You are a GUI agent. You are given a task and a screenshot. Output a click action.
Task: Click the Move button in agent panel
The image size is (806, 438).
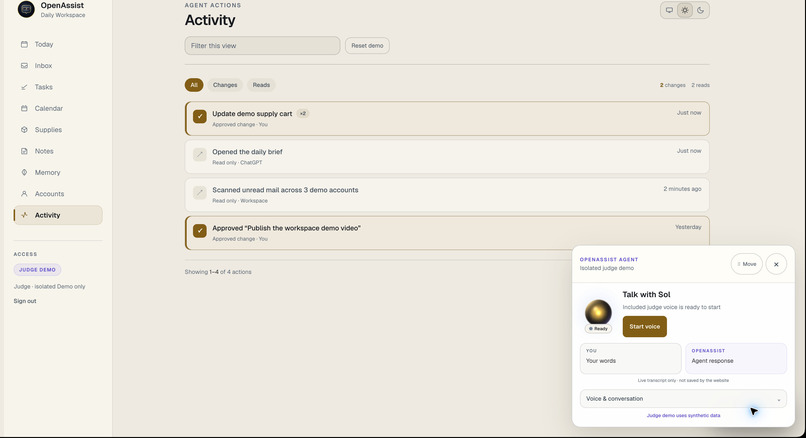(x=747, y=264)
